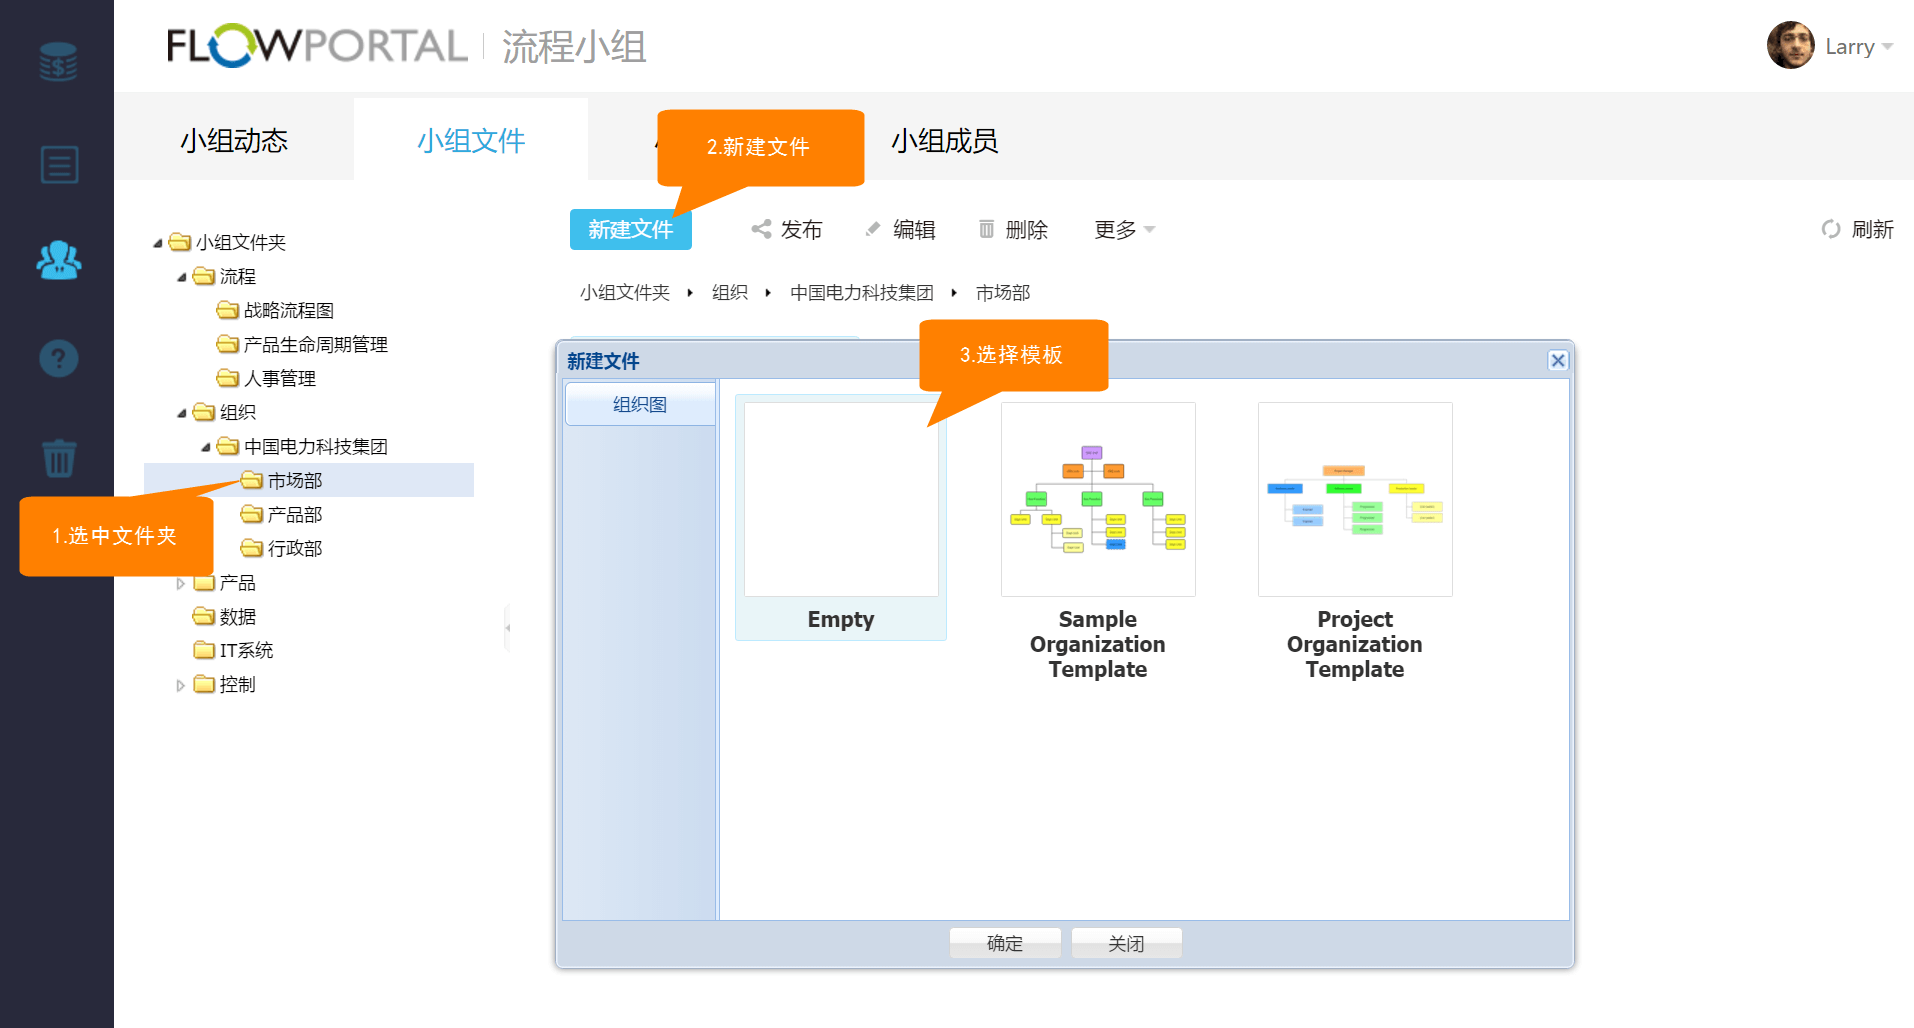Click the 删除 delete toolbar button
The height and width of the screenshot is (1028, 1914).
tap(1013, 229)
